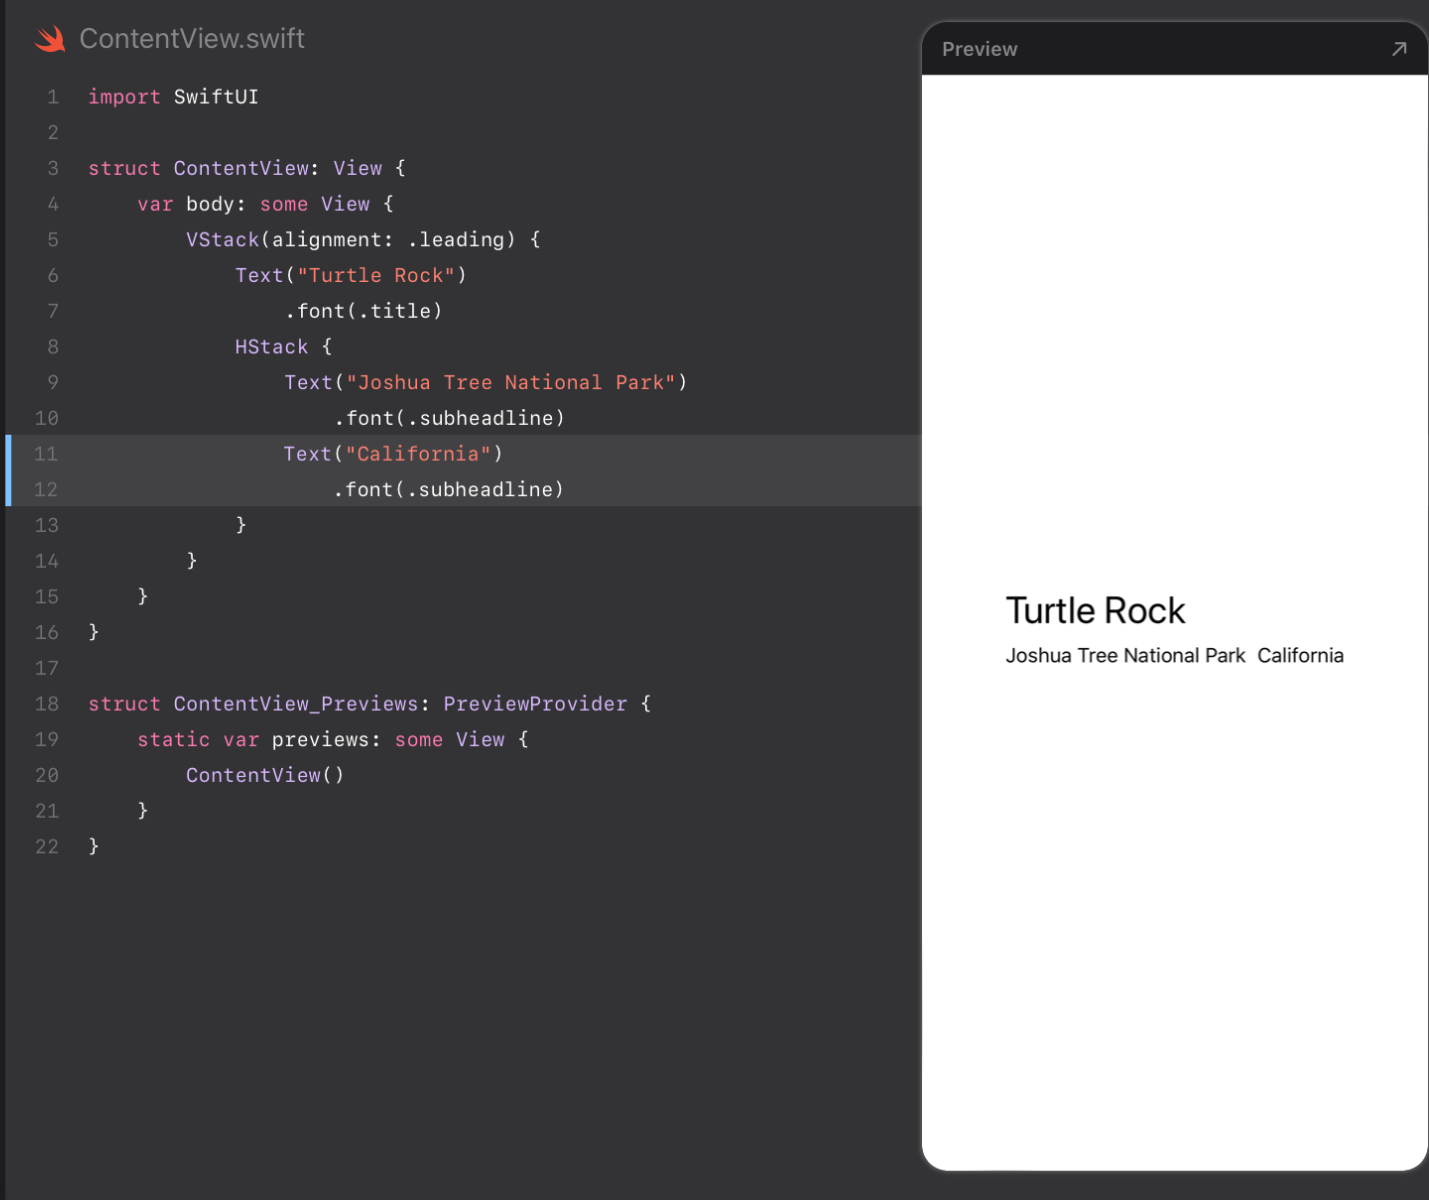Click the "var body: some View" line
1429x1200 pixels.
pyautogui.click(x=265, y=204)
